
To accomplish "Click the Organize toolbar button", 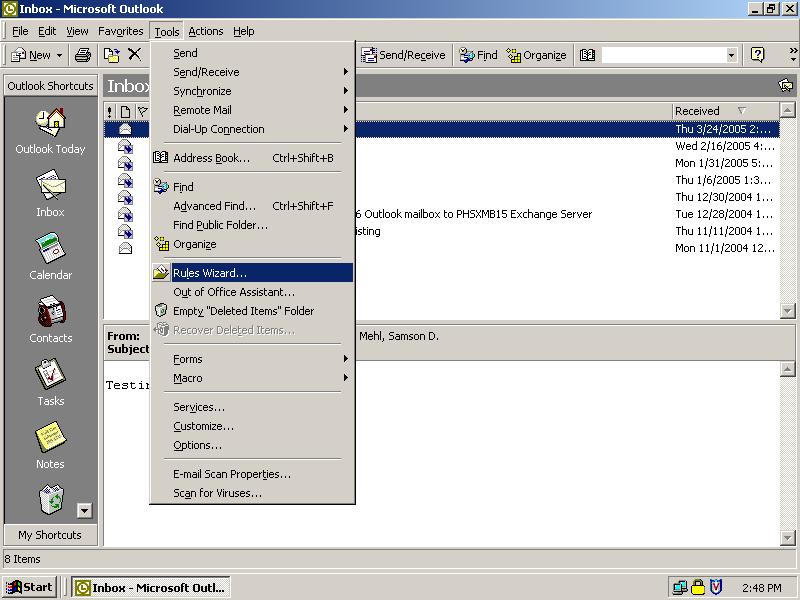I will [537, 55].
